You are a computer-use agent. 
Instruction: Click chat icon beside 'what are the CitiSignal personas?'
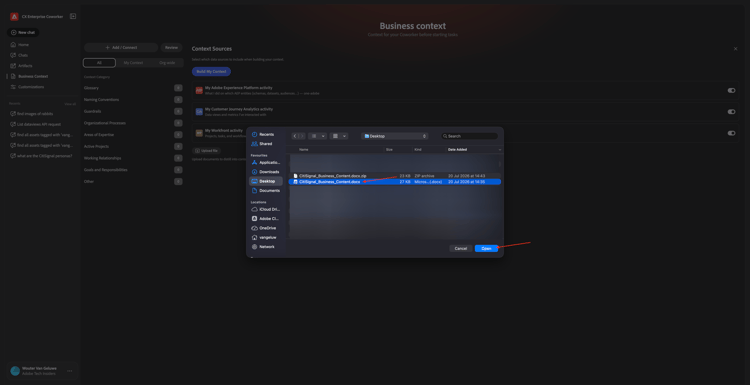pyautogui.click(x=13, y=156)
